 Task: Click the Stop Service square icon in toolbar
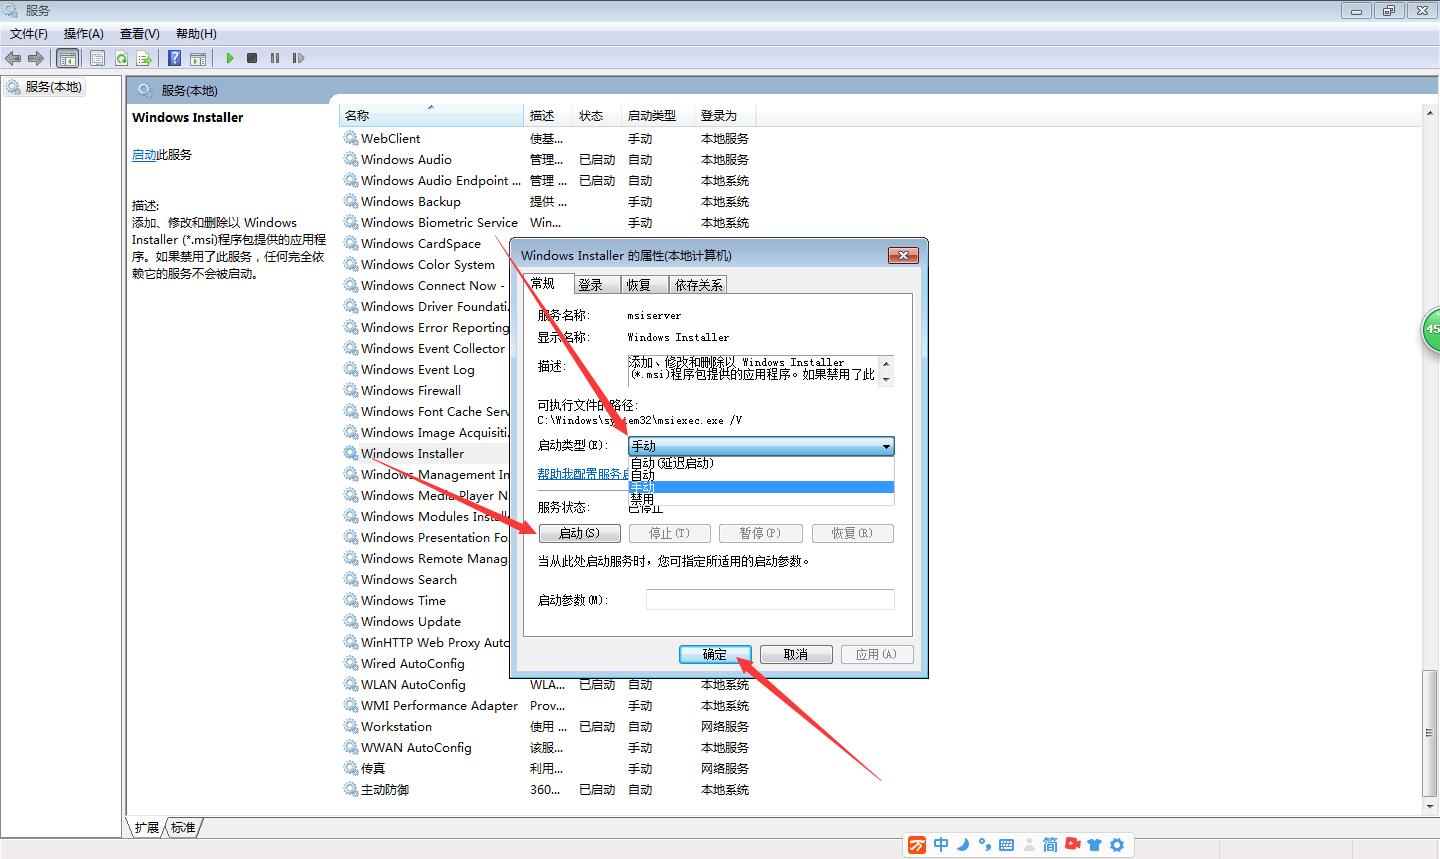252,58
